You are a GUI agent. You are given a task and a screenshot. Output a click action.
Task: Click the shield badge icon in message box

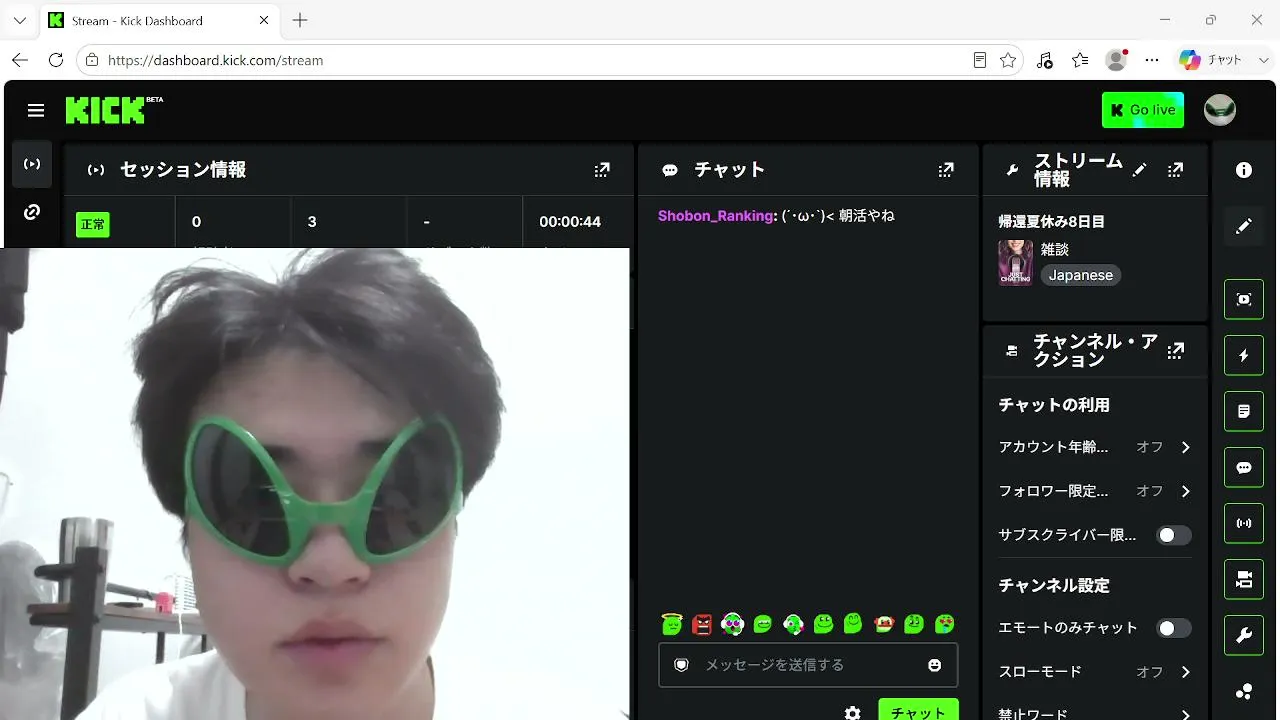(x=682, y=665)
